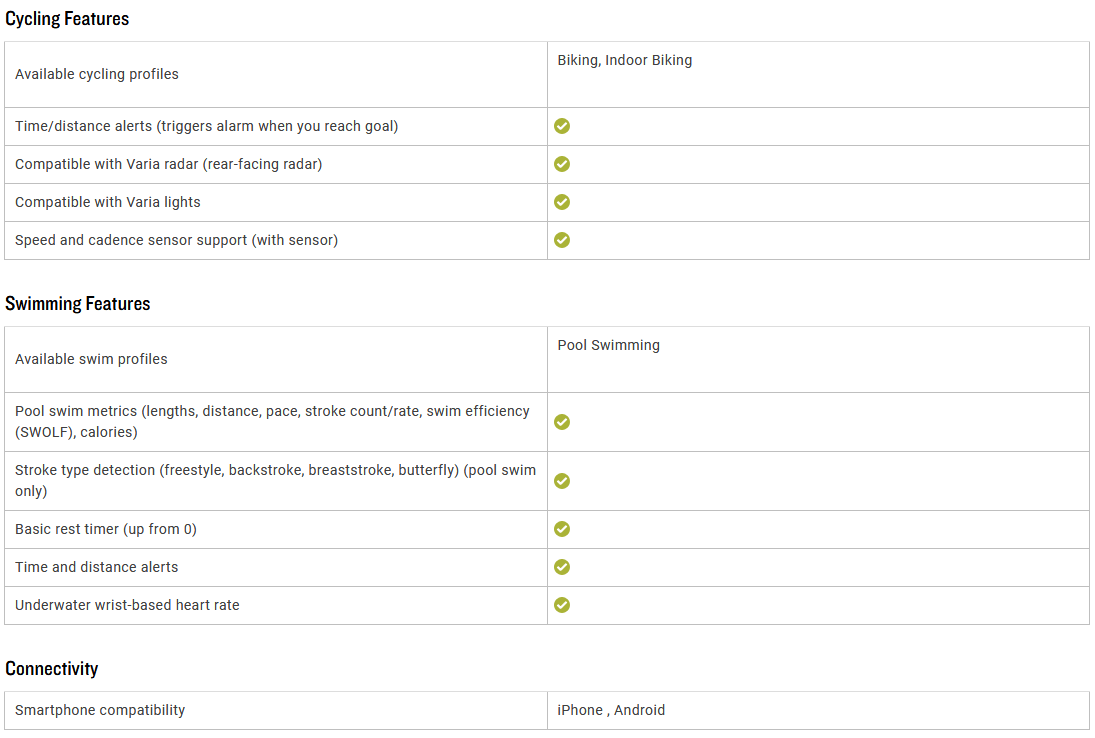Click the 'Biking, Indoor Biking' value text
The image size is (1095, 738).
tap(624, 60)
